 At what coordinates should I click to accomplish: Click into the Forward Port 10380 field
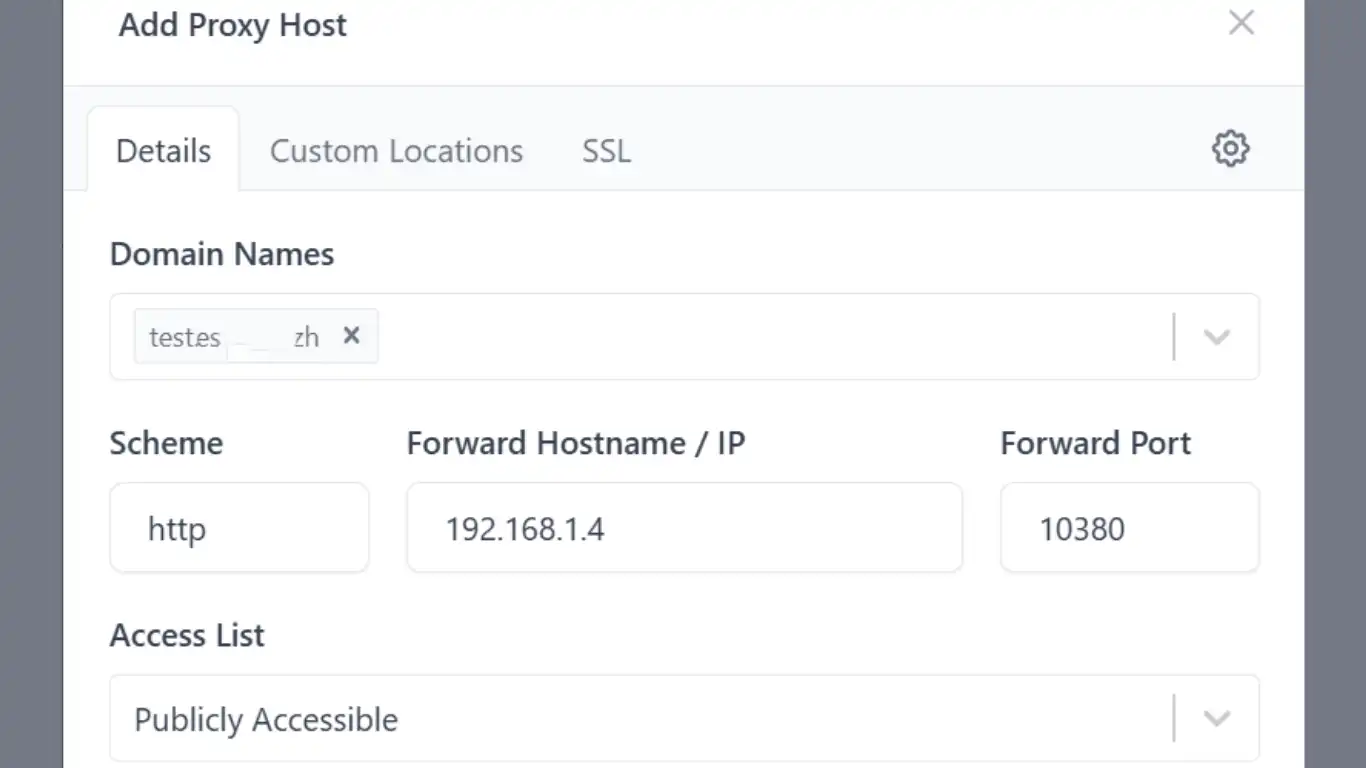(1129, 528)
